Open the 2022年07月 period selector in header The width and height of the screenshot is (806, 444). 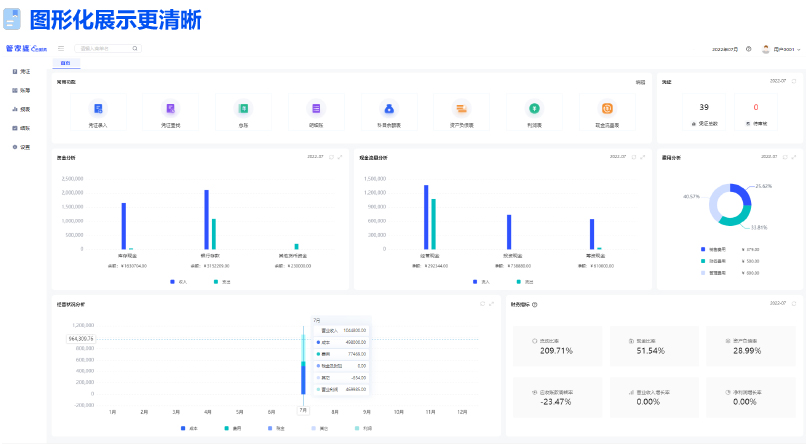click(724, 48)
